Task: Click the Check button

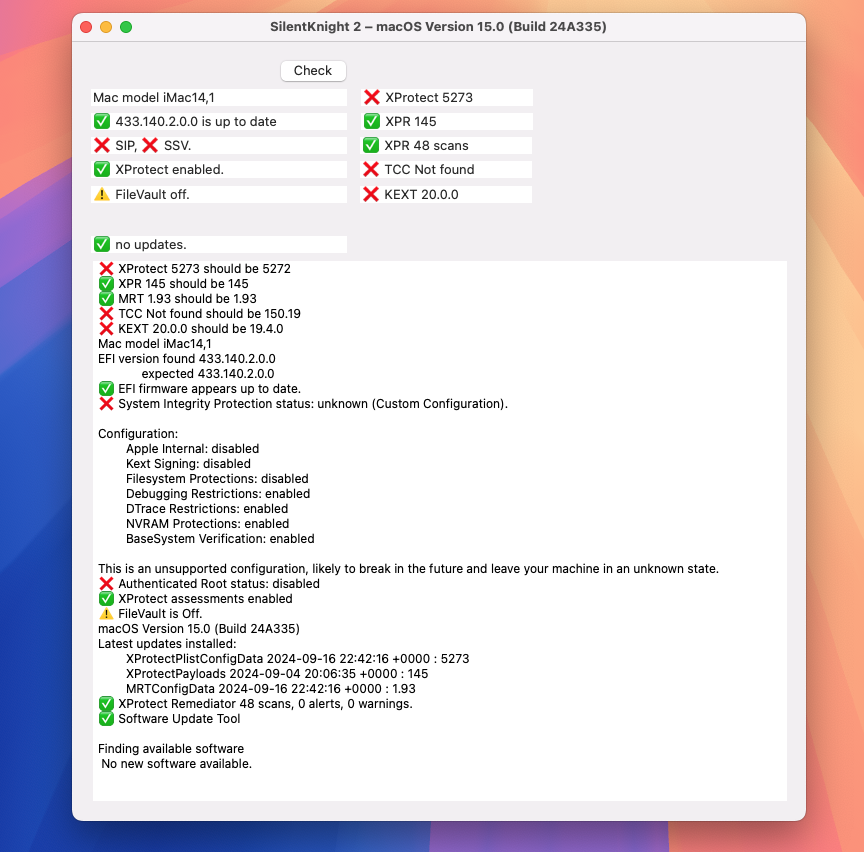Action: click(x=313, y=71)
